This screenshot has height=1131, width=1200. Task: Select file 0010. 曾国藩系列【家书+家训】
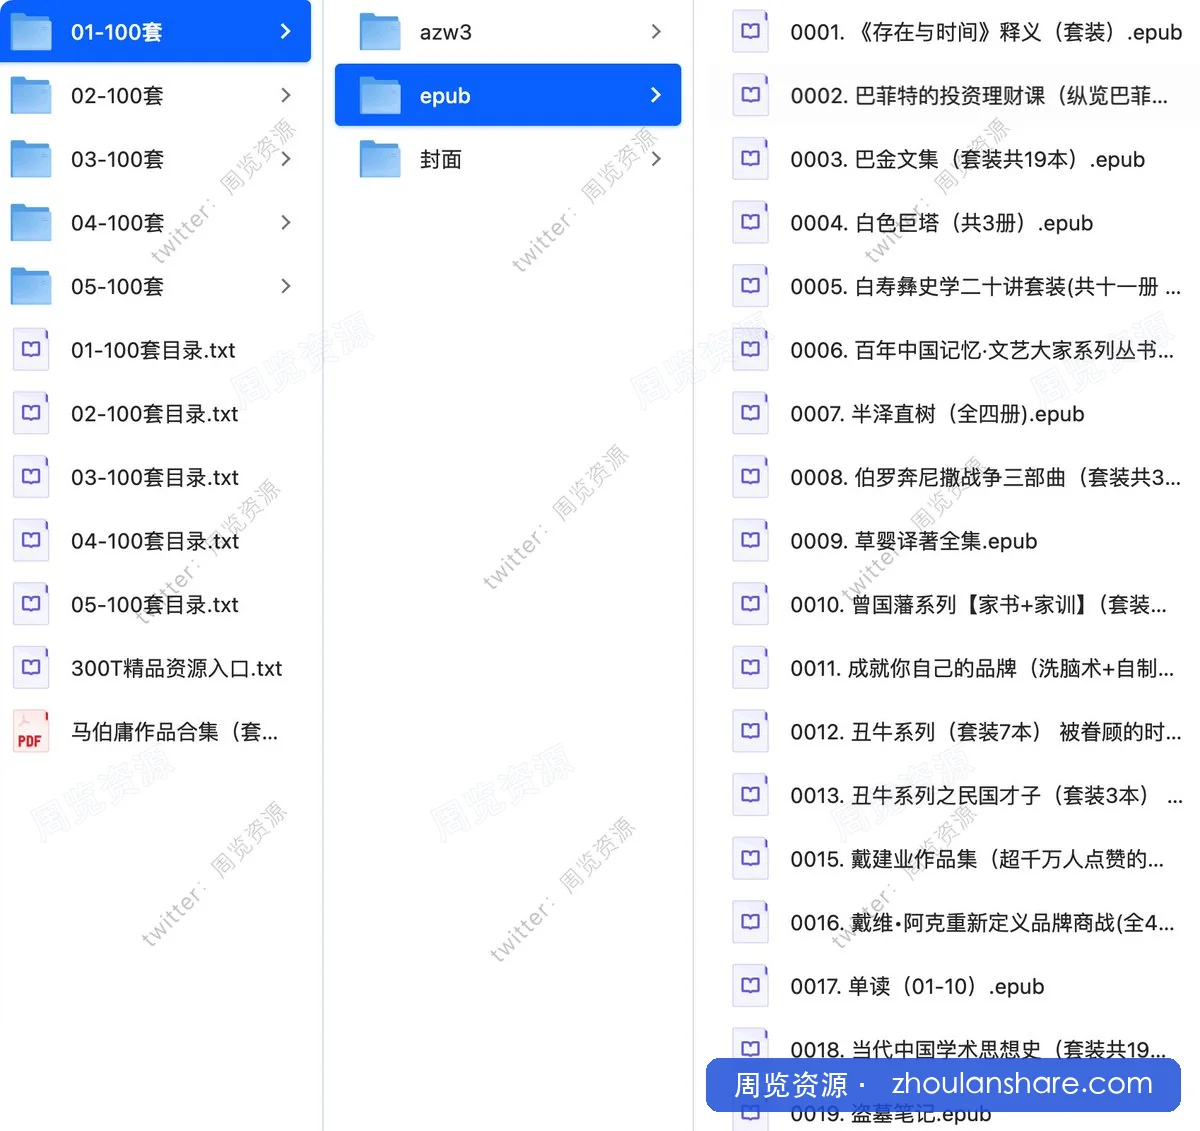pos(978,604)
